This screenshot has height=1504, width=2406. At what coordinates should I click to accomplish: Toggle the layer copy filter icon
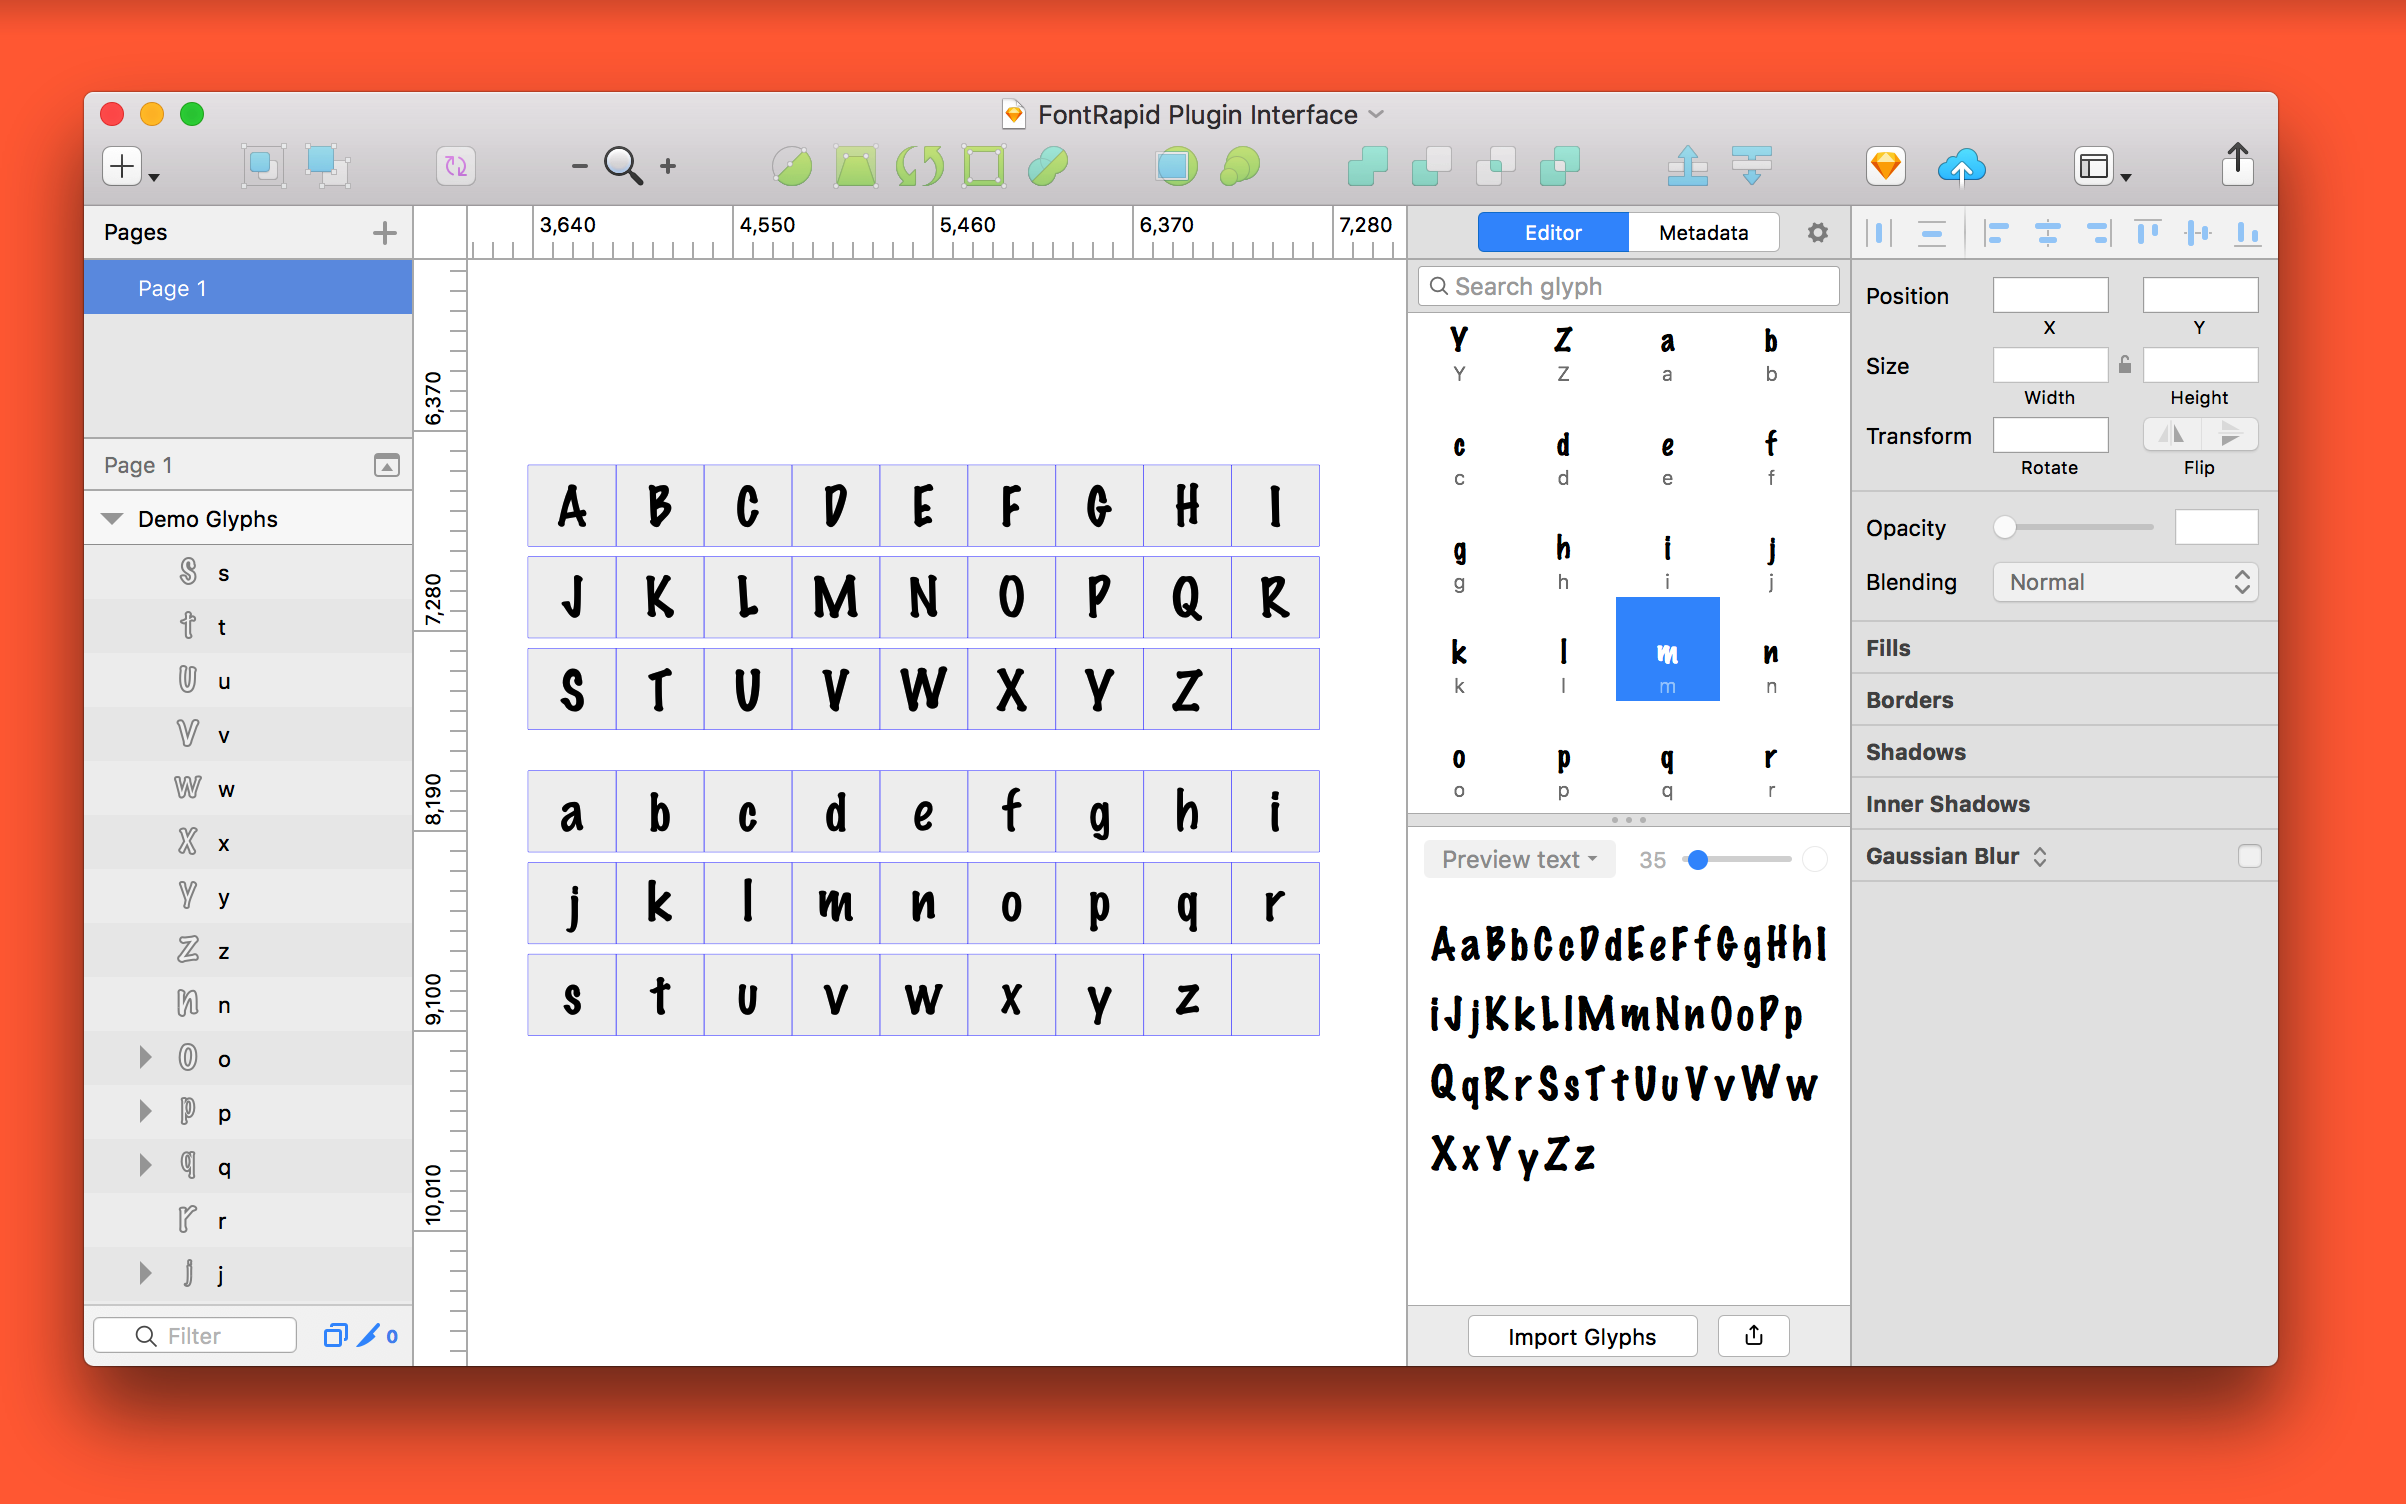335,1335
